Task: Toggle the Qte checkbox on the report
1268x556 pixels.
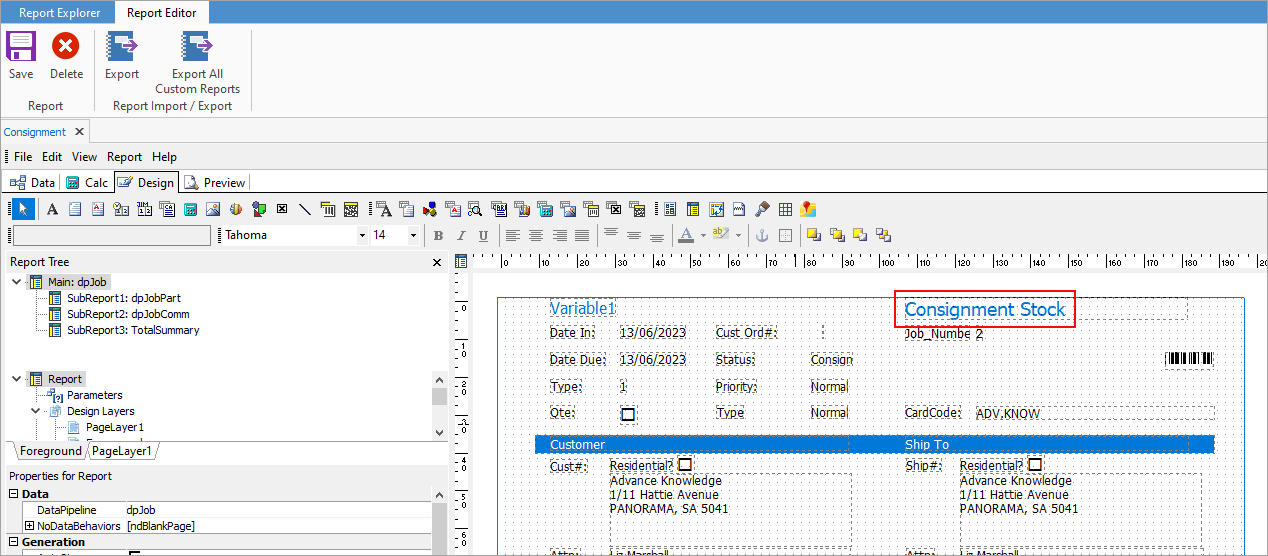Action: [x=628, y=413]
